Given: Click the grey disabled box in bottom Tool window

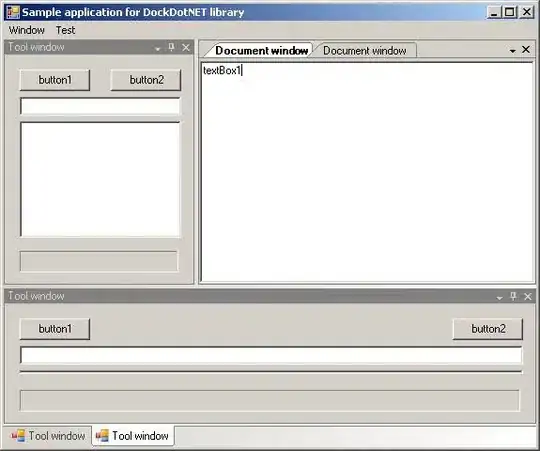Looking at the screenshot, I should click(270, 401).
